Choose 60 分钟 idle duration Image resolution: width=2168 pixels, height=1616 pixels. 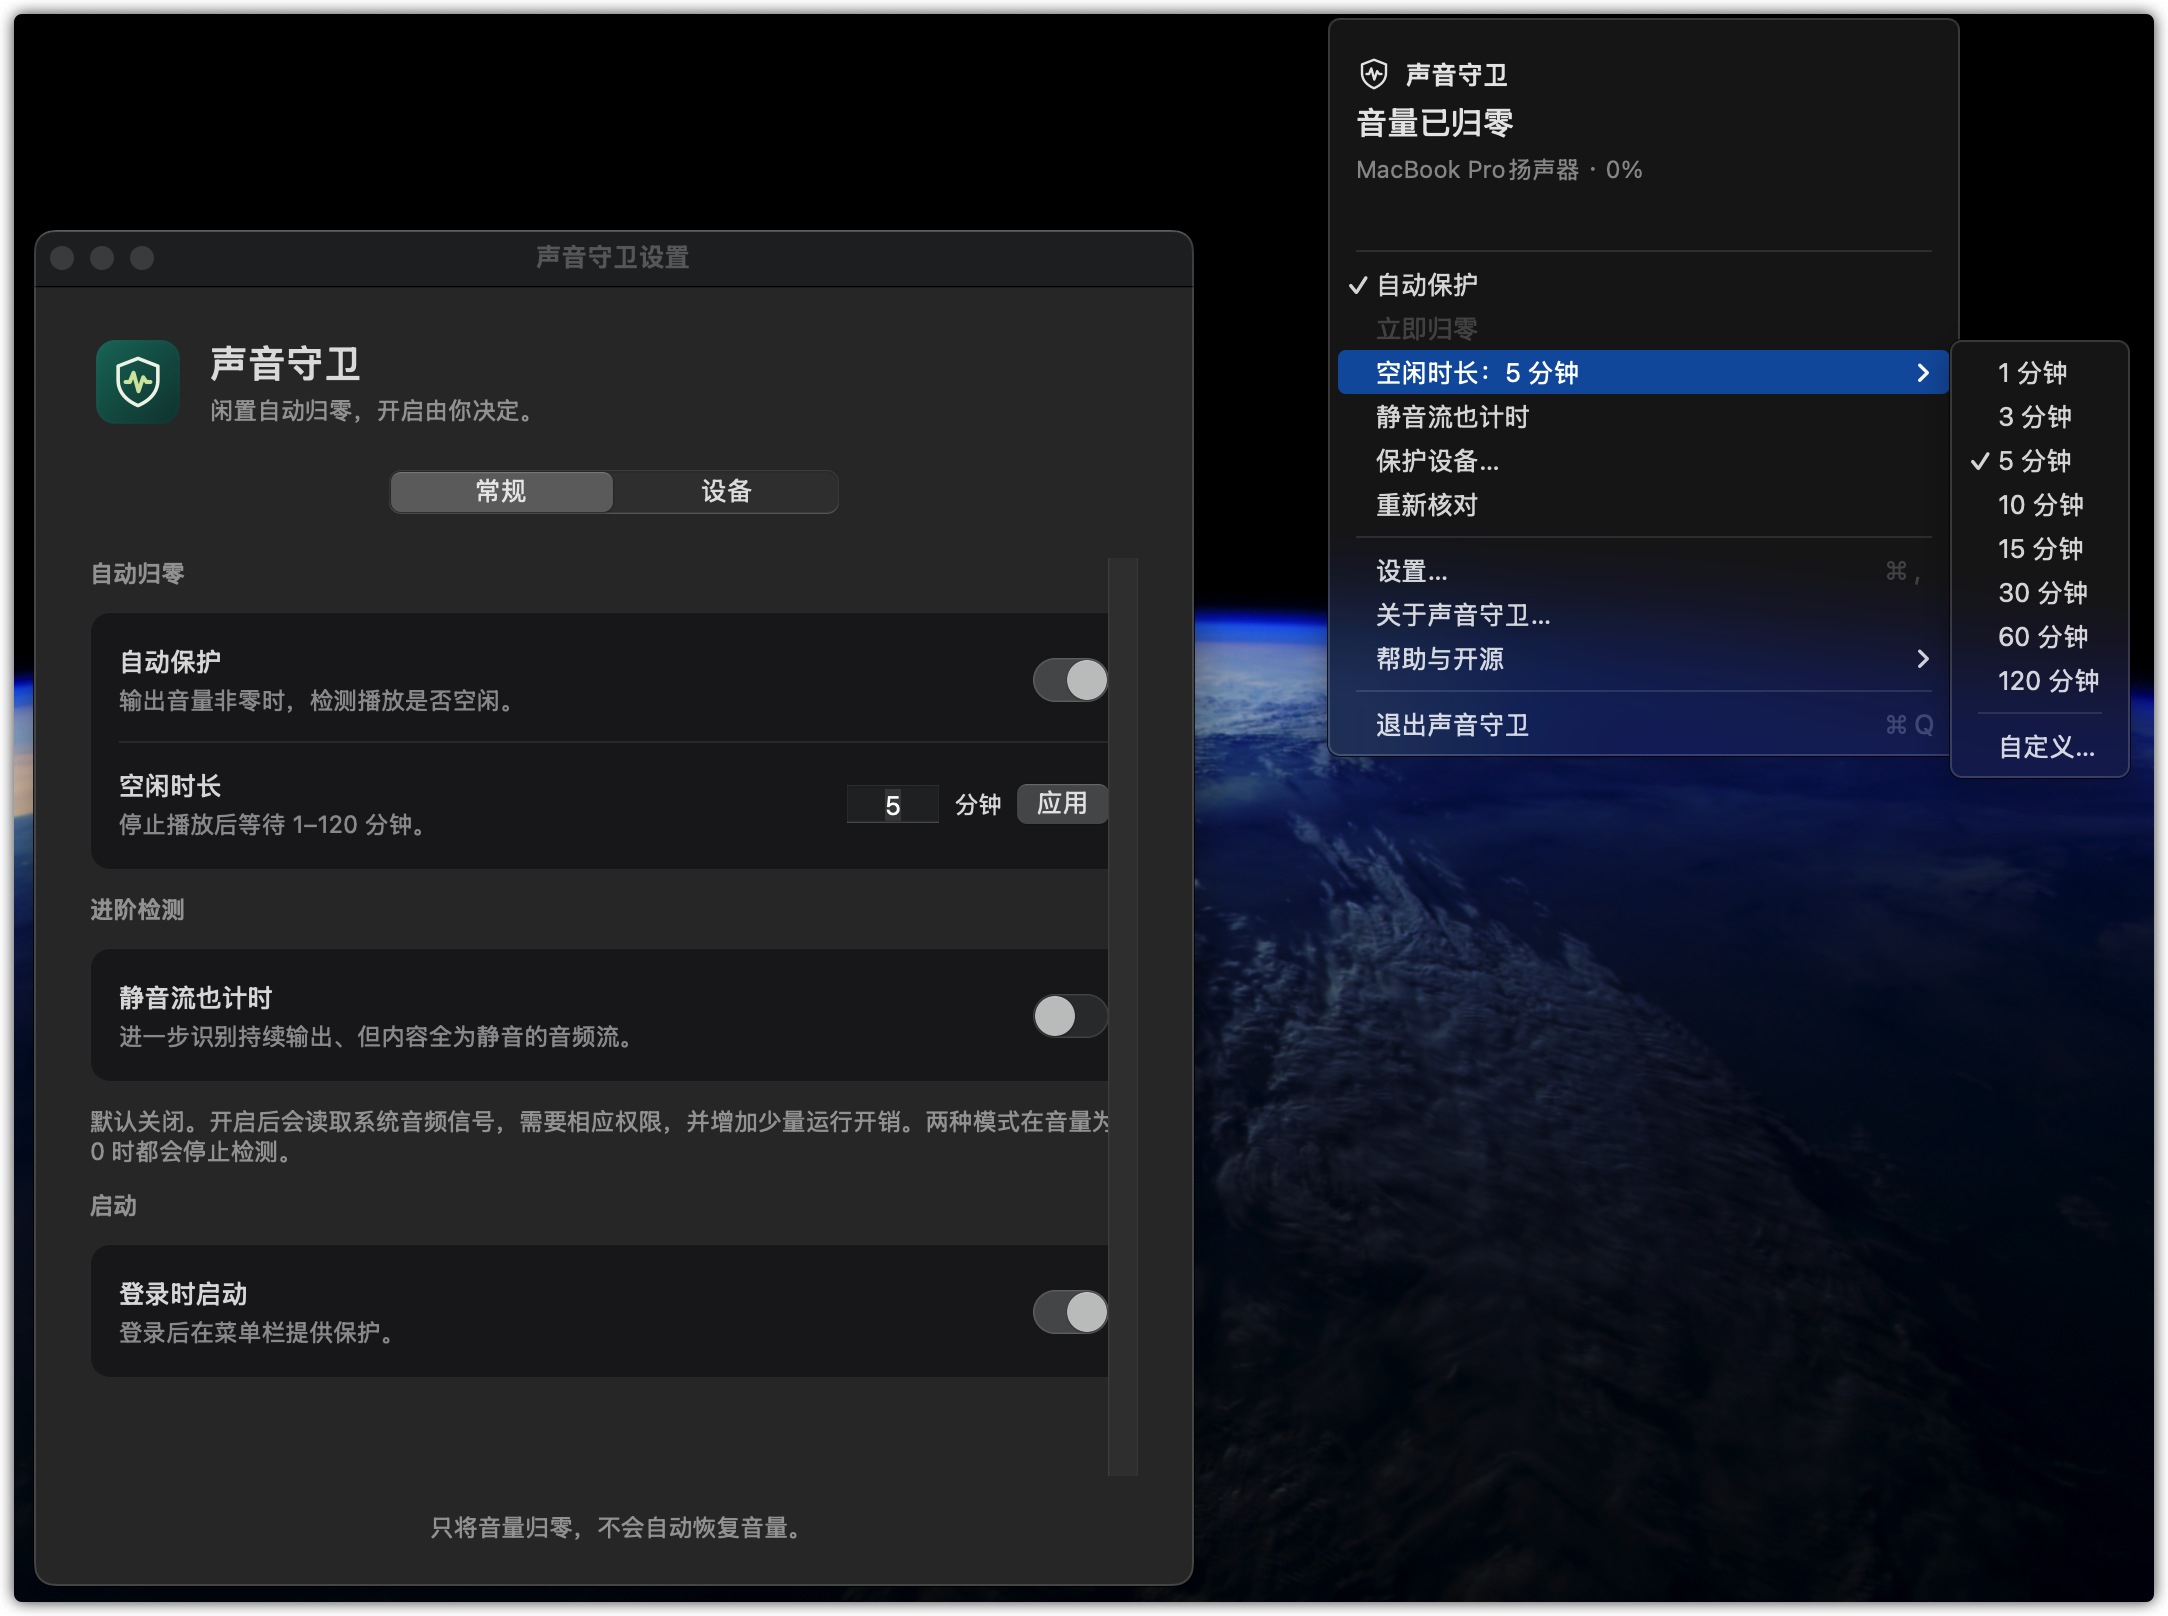click(2038, 637)
